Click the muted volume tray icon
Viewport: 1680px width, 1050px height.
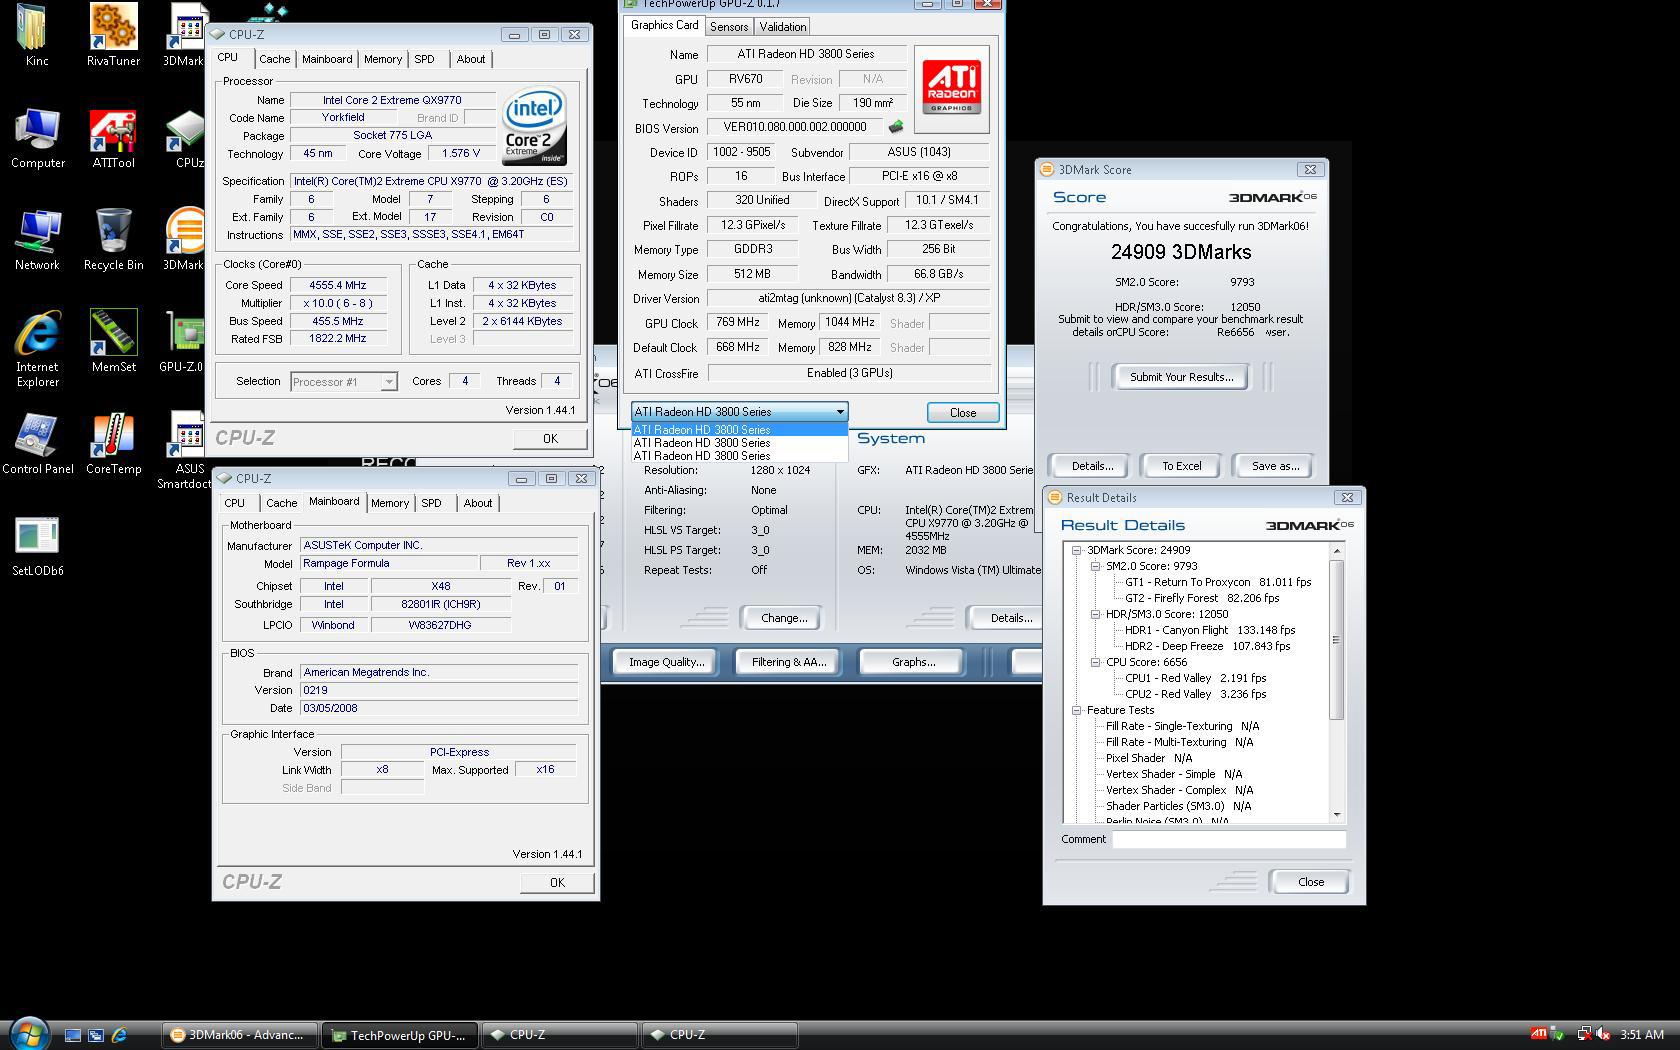tap(1603, 1034)
